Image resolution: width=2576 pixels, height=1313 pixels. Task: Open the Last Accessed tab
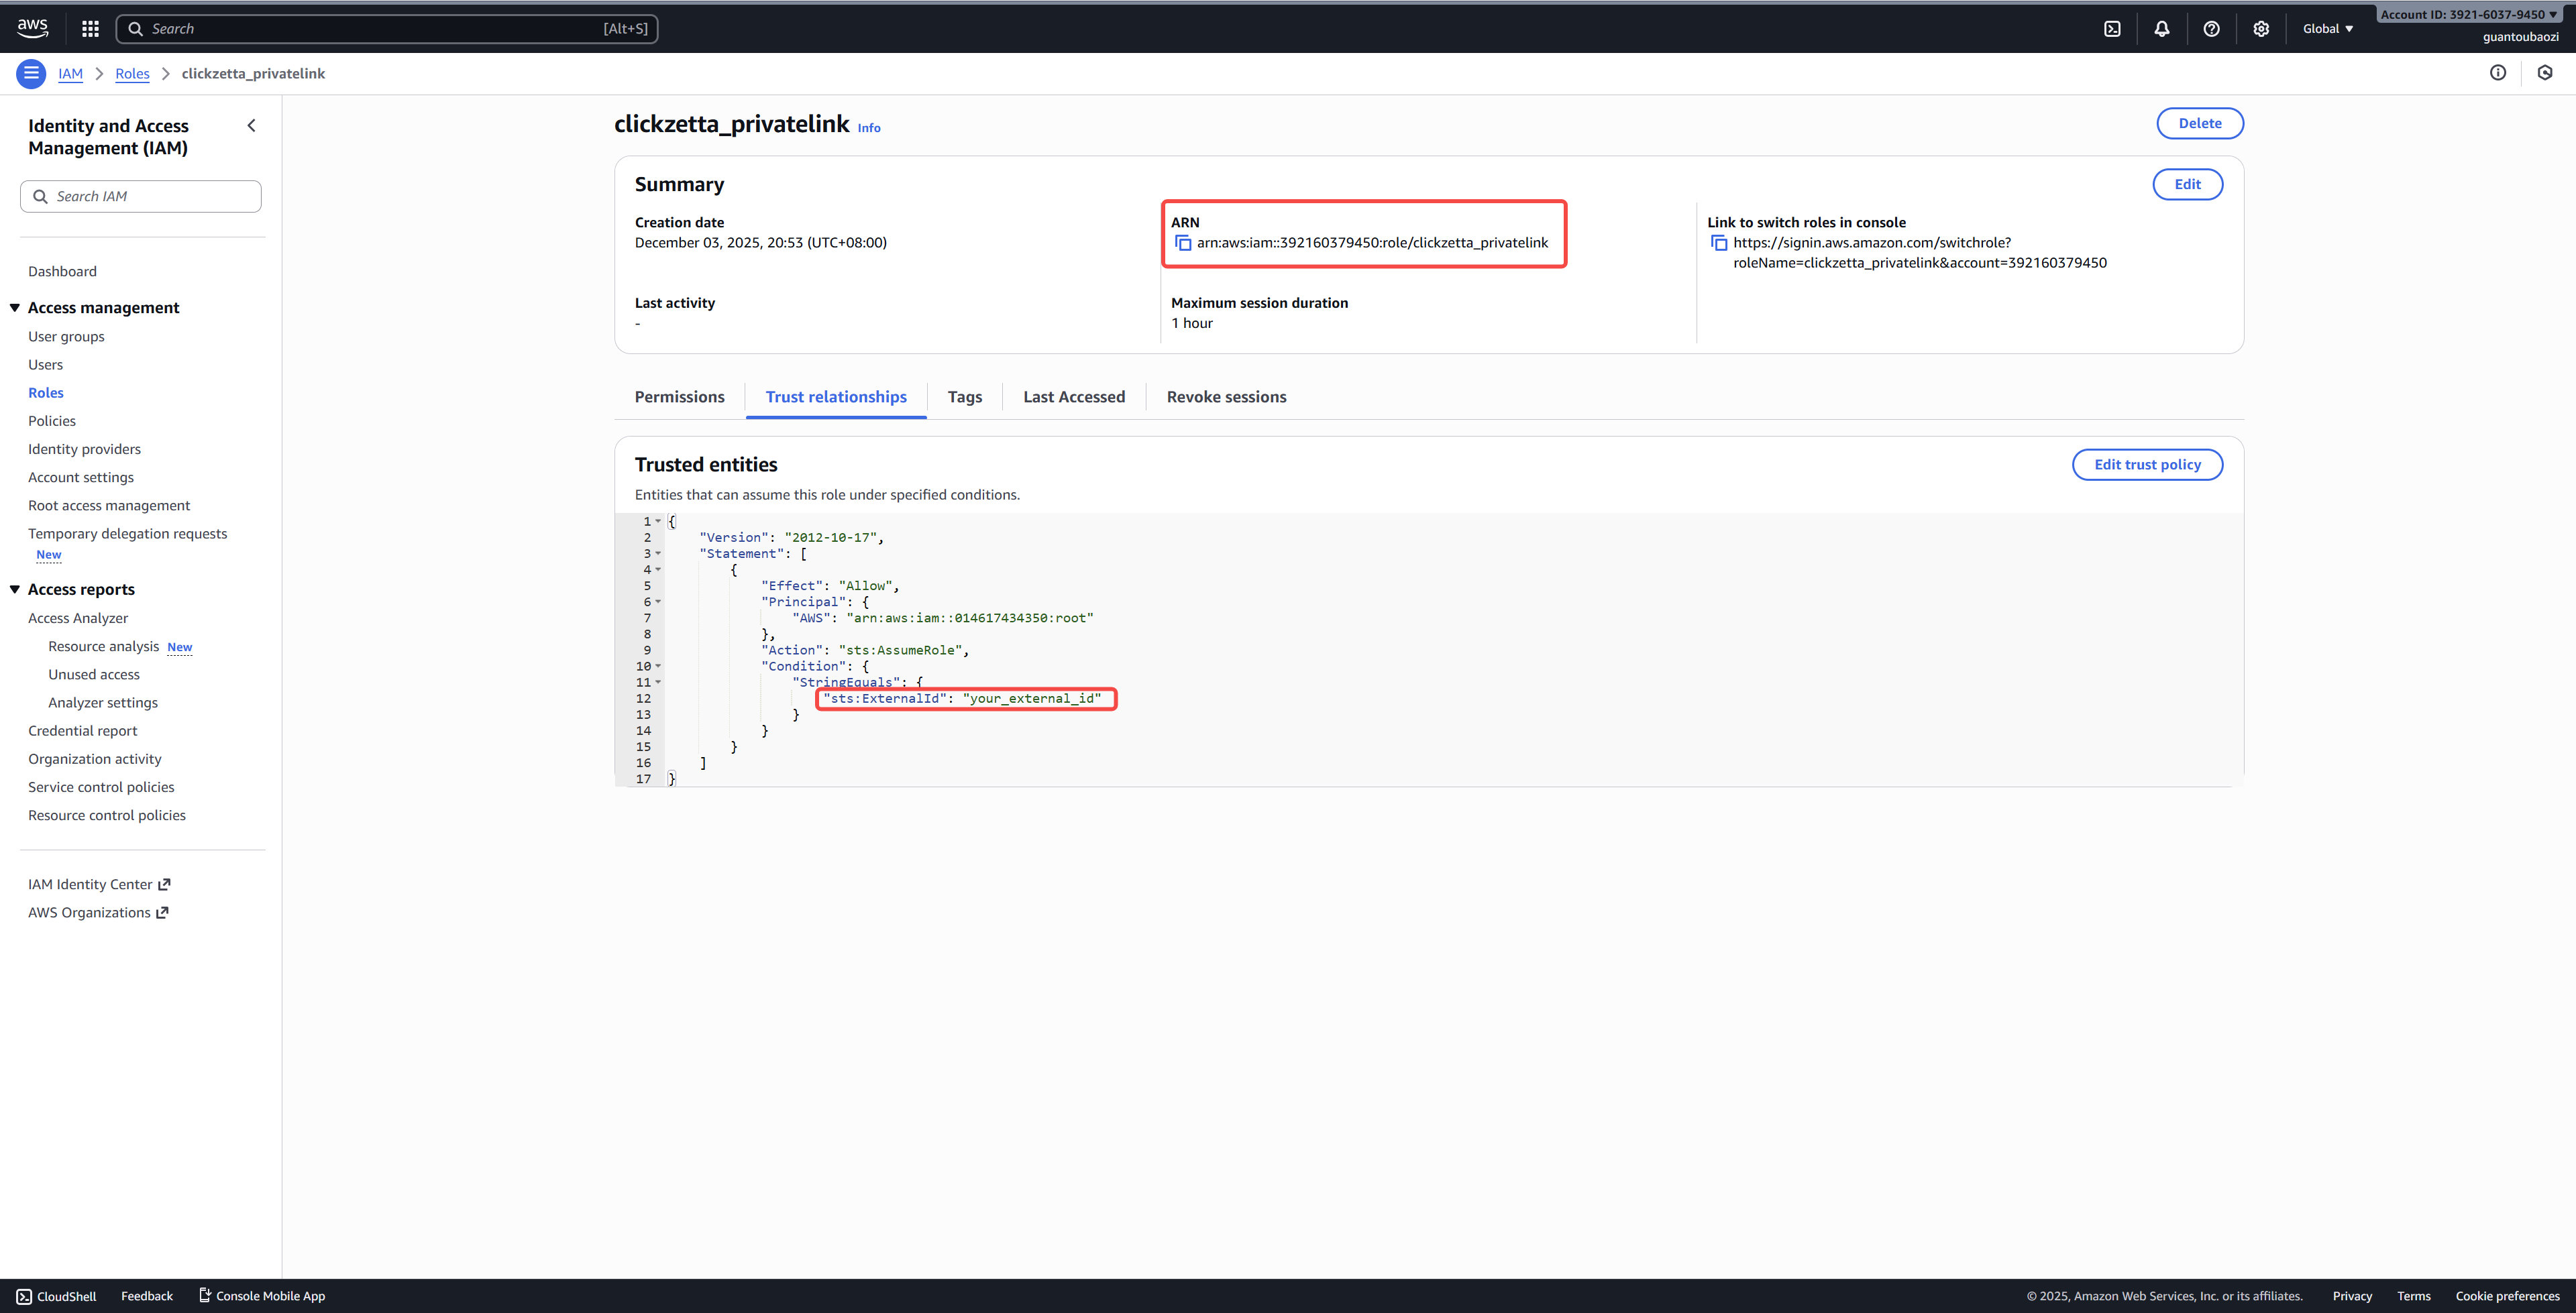tap(1073, 397)
